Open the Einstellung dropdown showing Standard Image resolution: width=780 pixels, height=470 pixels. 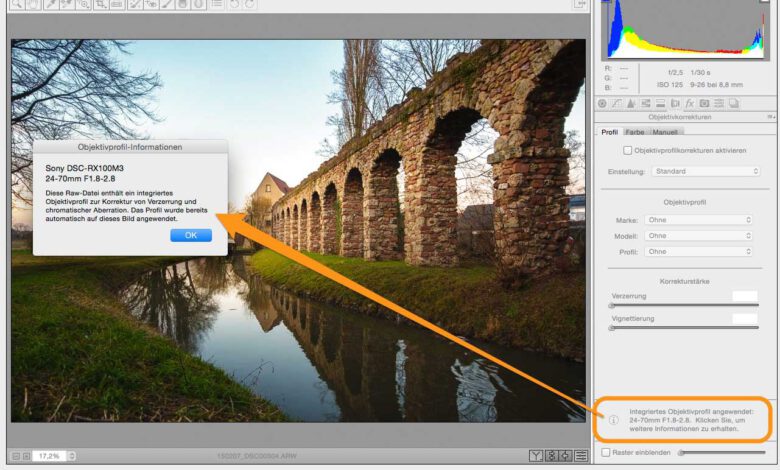704,172
